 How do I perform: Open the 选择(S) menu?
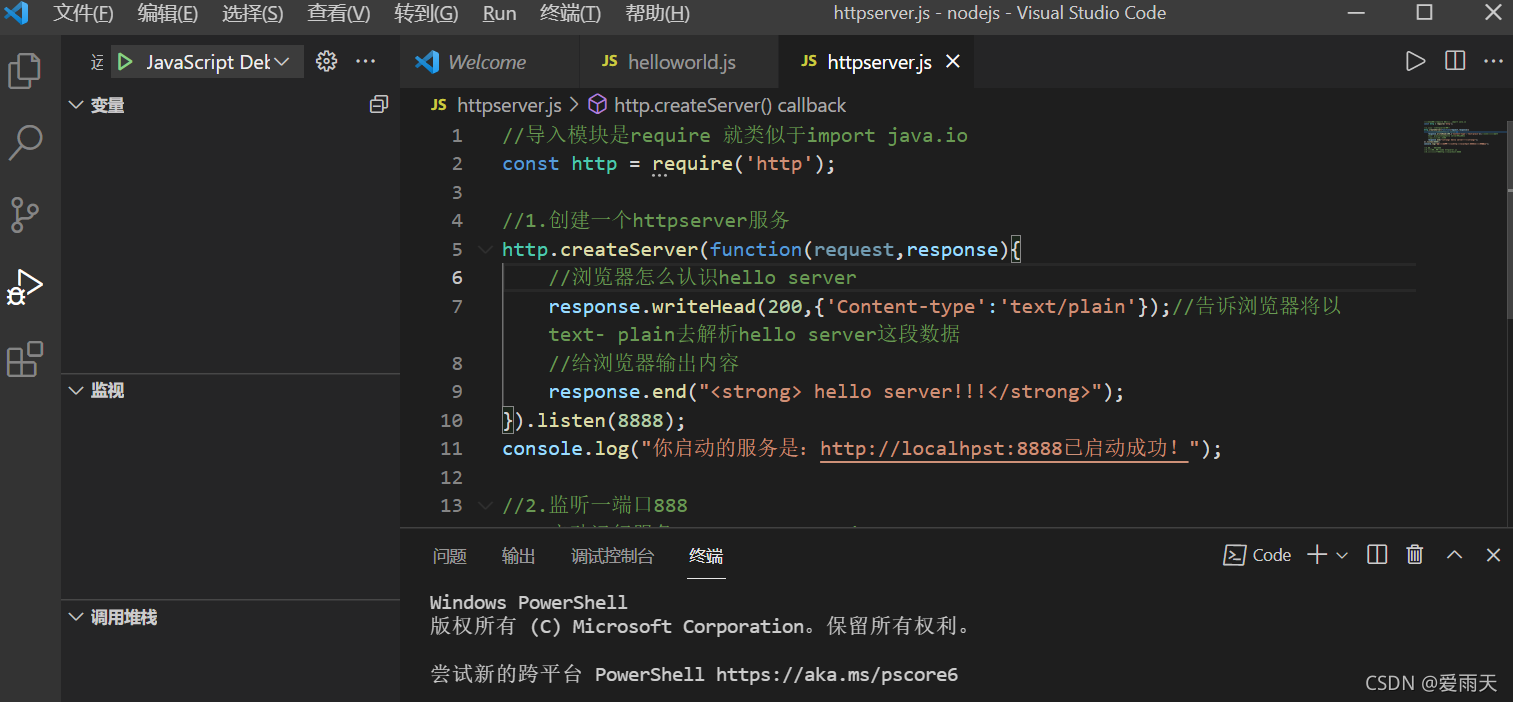(252, 13)
